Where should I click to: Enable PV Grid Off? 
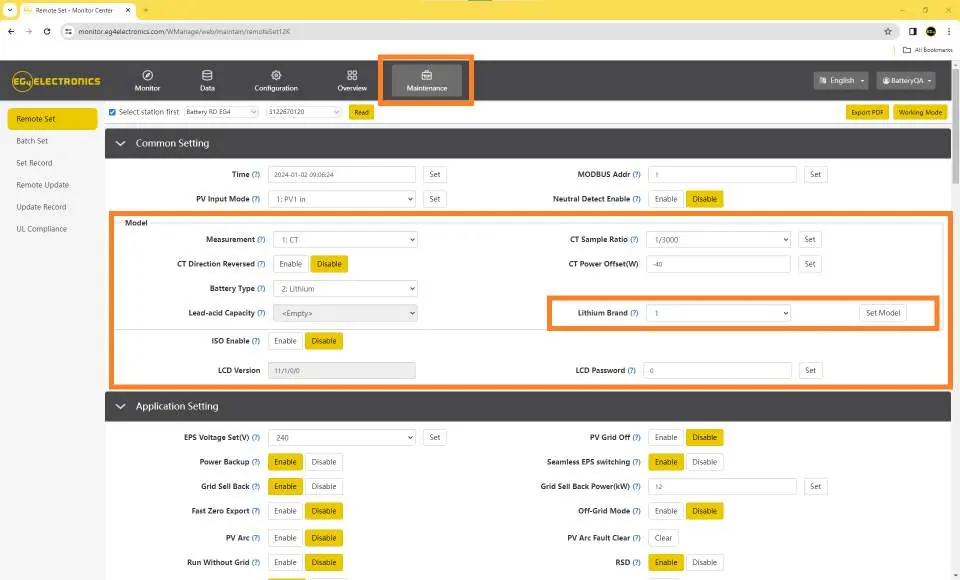666,437
